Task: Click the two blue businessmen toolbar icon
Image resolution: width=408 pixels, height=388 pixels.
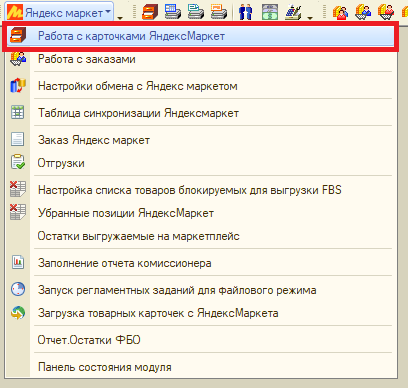Action: (x=246, y=12)
